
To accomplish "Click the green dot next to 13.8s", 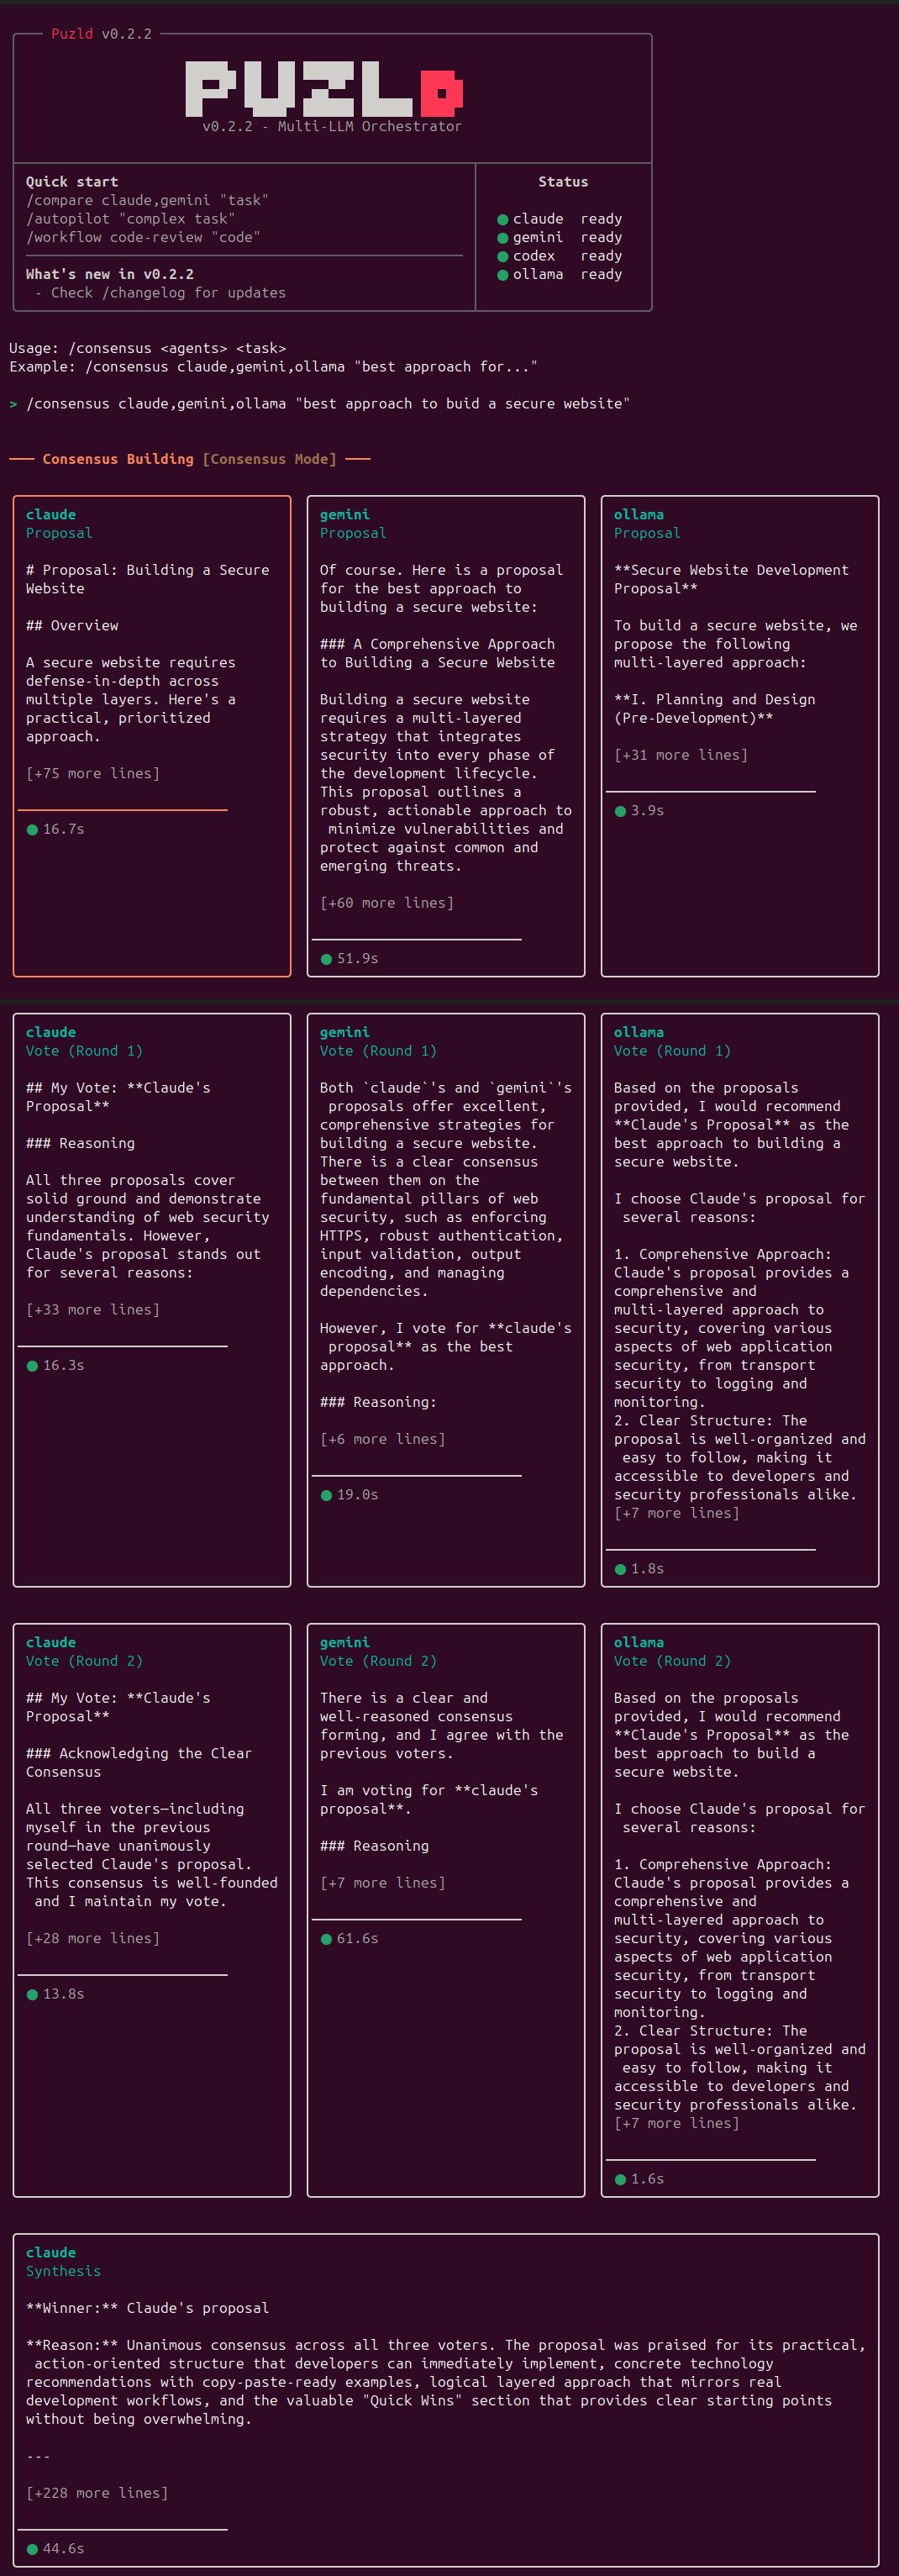I will pyautogui.click(x=32, y=1994).
